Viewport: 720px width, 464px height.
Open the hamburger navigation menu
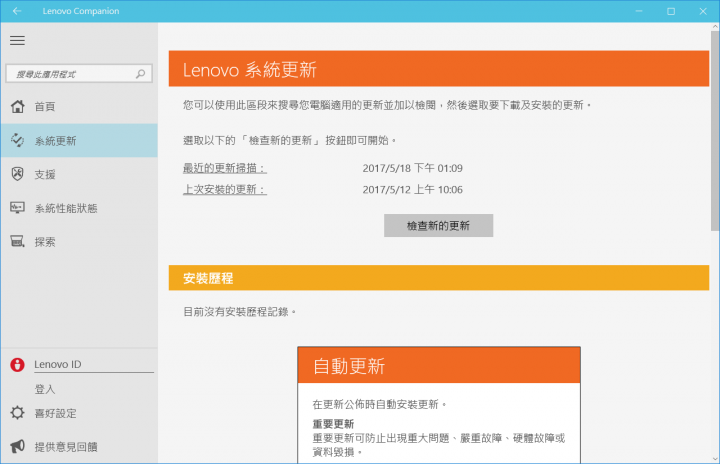click(17, 40)
